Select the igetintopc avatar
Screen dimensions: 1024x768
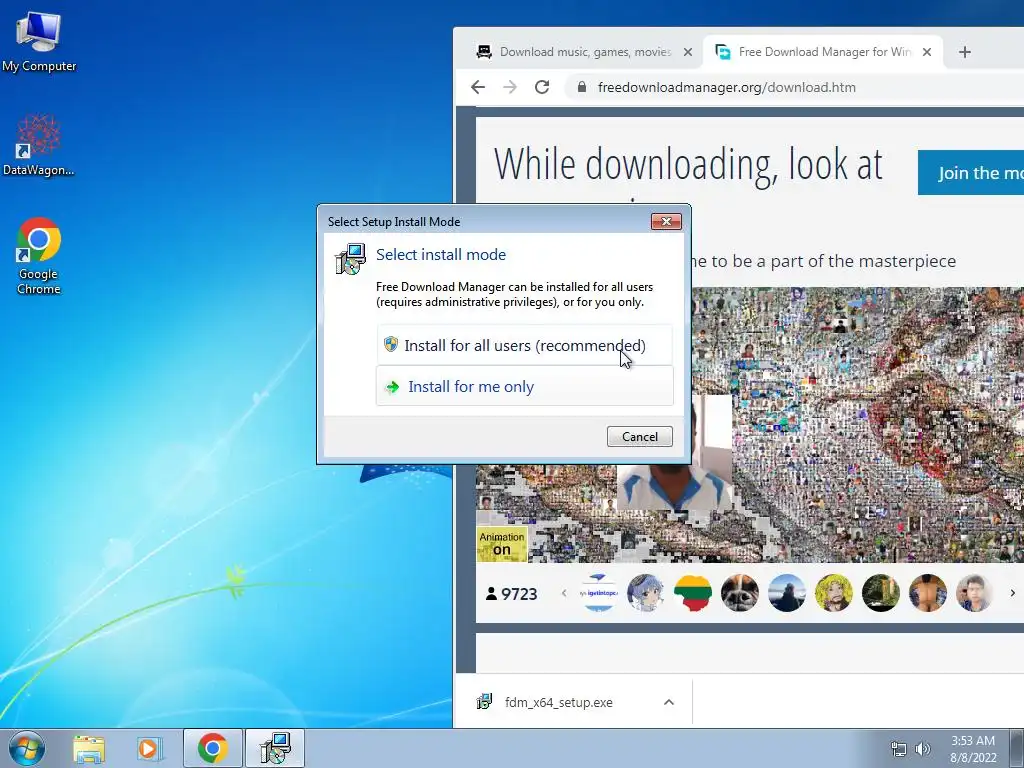click(599, 593)
